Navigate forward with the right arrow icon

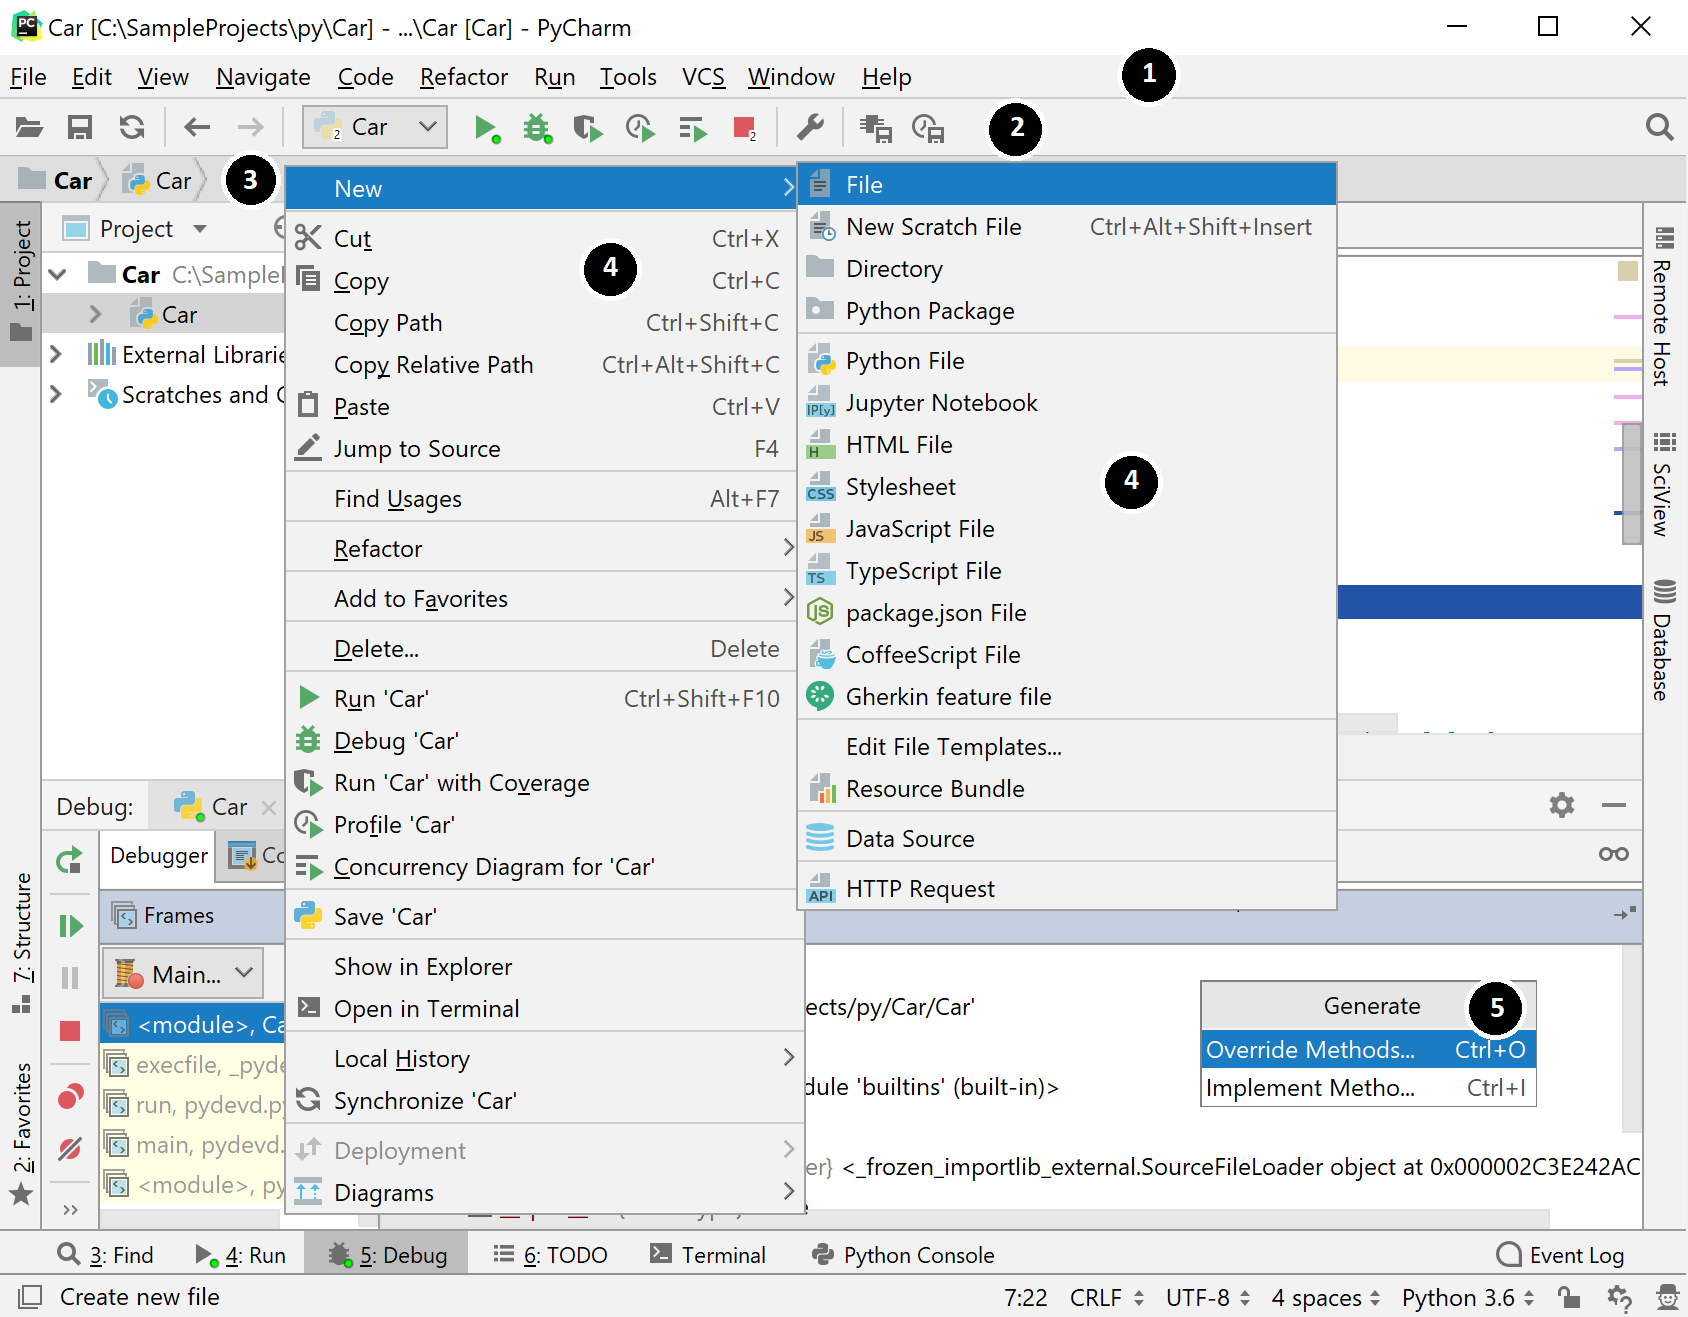250,127
